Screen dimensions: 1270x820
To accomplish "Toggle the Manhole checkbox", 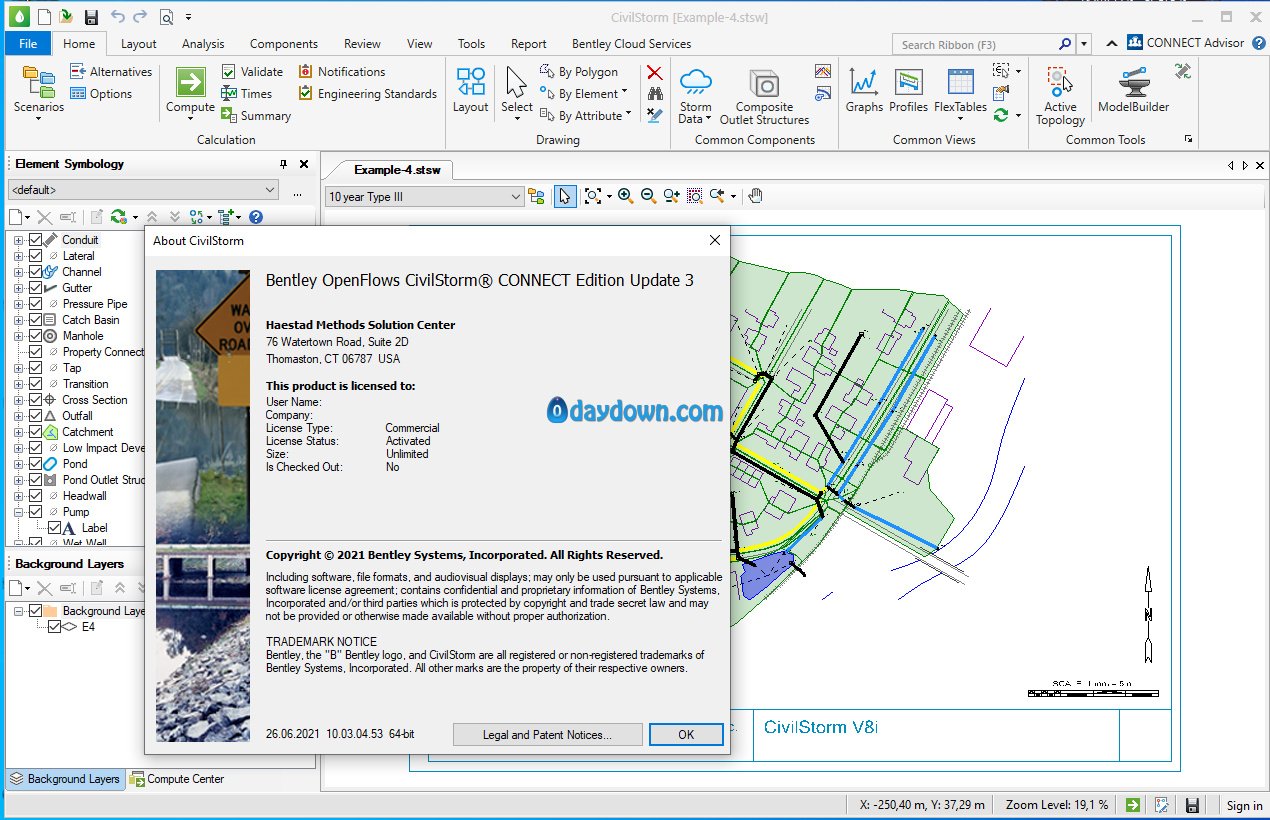I will click(x=36, y=336).
